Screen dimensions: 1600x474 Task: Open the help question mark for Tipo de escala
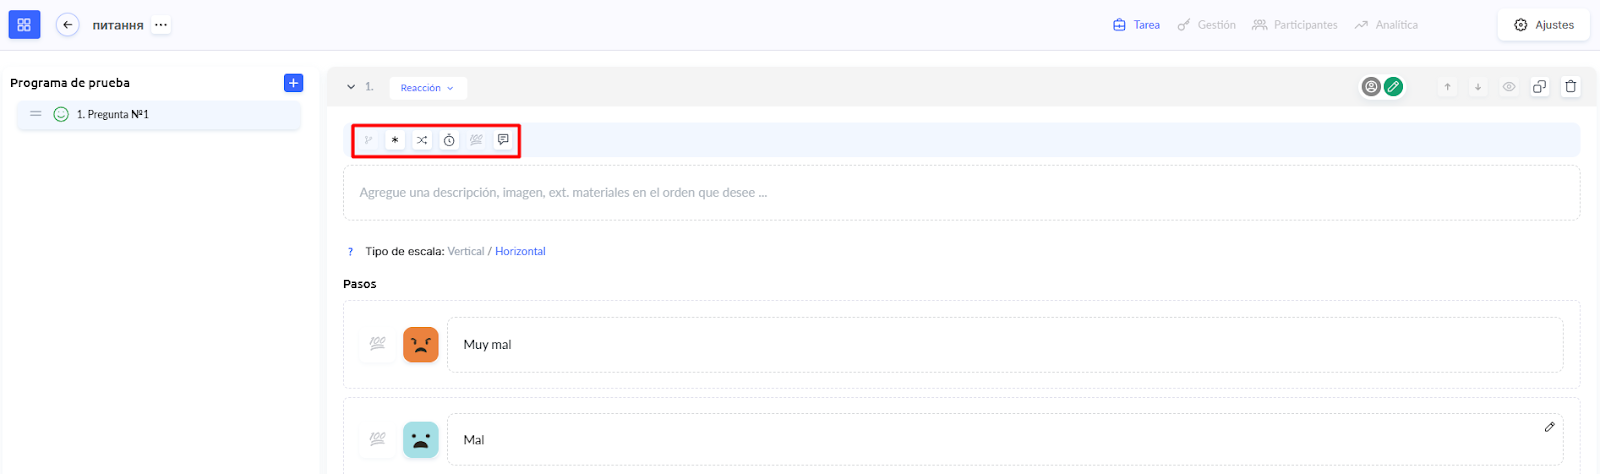coord(350,252)
